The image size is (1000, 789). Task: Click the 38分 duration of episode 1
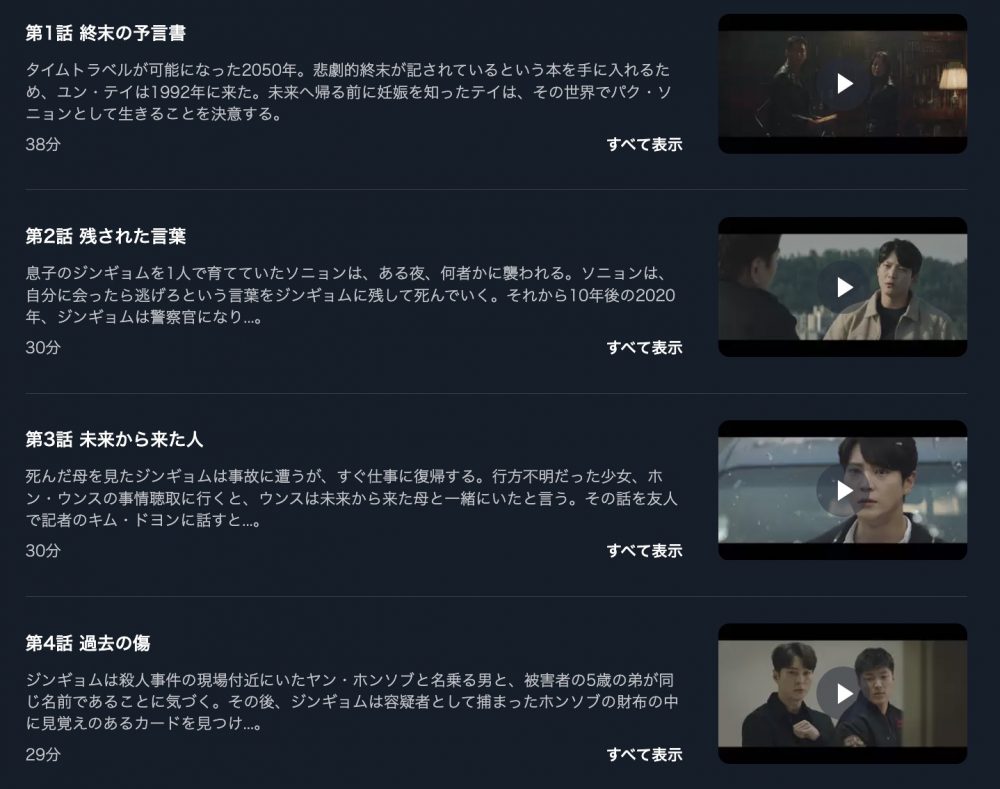pyautogui.click(x=43, y=145)
